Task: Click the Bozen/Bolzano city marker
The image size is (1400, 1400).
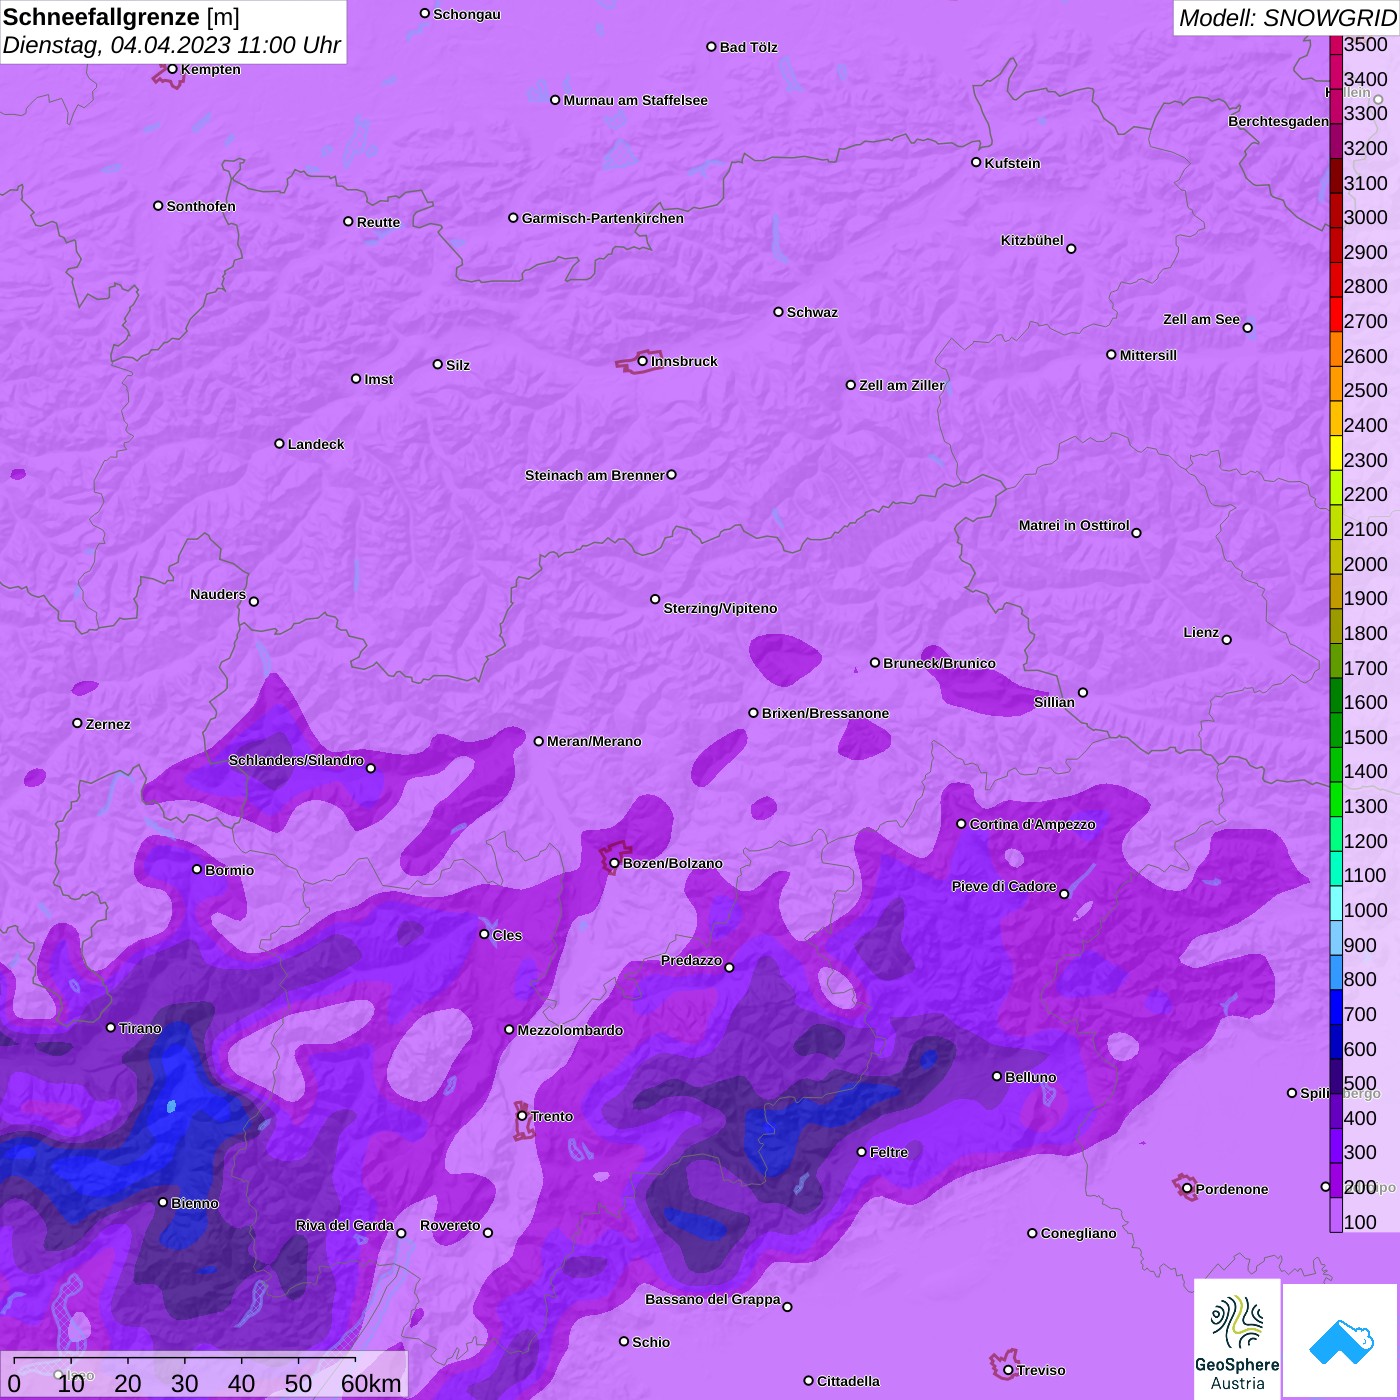Action: tap(614, 863)
